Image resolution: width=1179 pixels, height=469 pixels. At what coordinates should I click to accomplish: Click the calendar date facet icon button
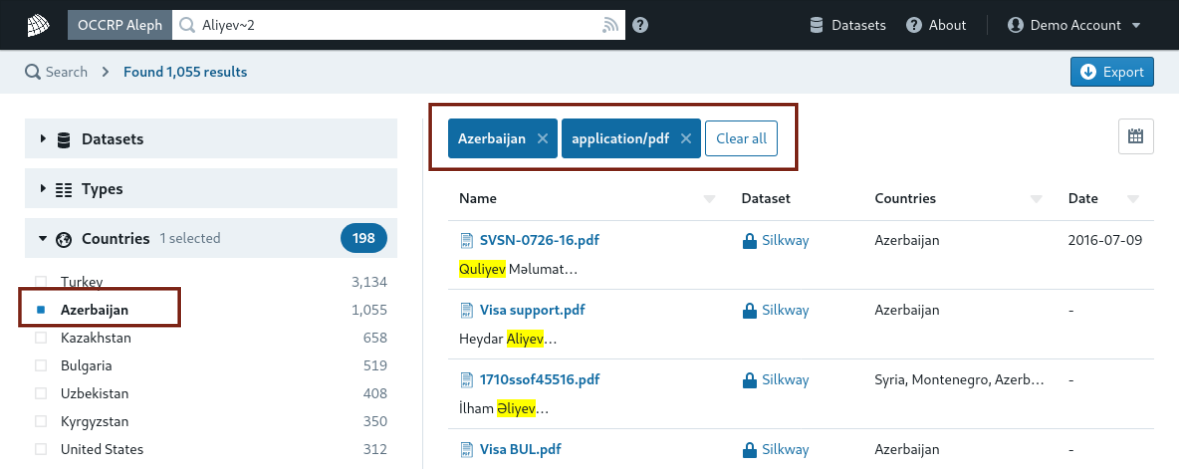[1135, 137]
